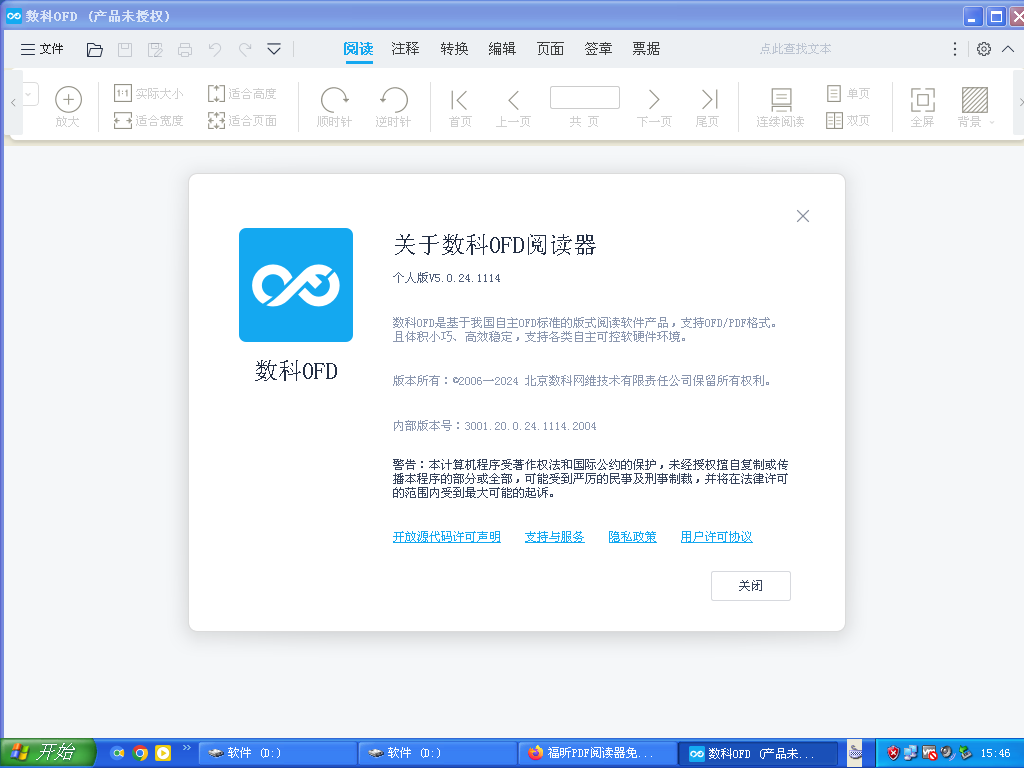
Task: Switch to the 注释 (Annotate) tab
Action: click(405, 49)
